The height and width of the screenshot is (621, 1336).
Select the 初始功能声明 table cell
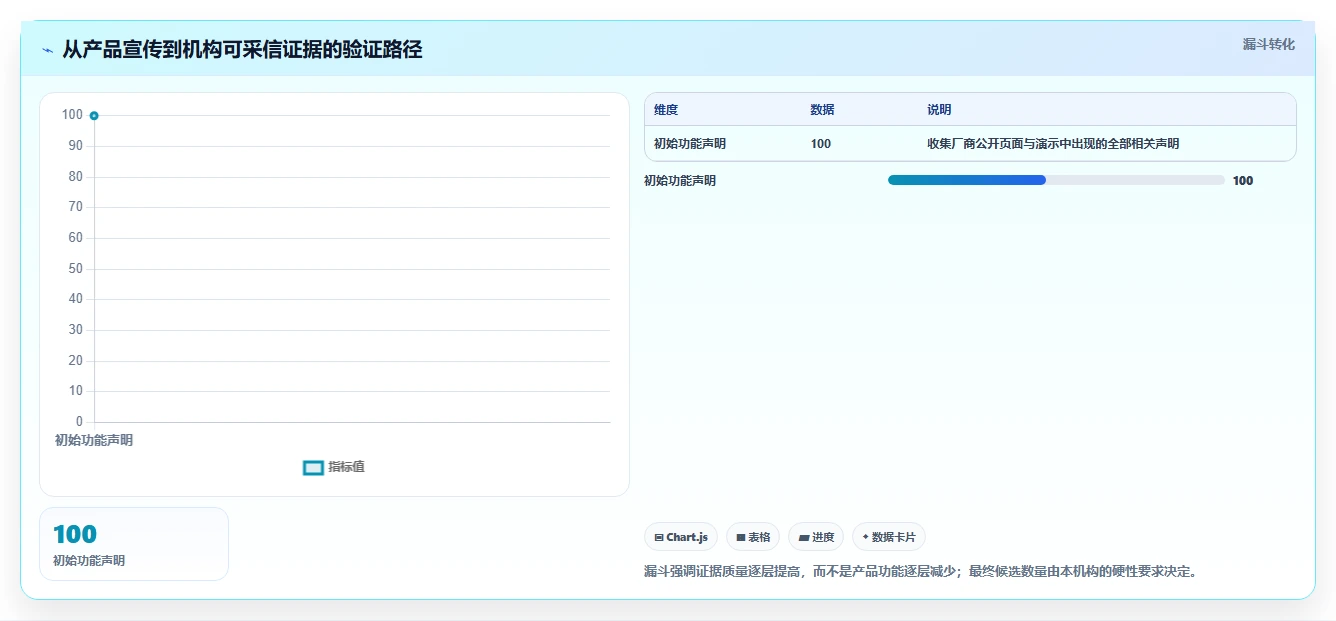(x=690, y=144)
